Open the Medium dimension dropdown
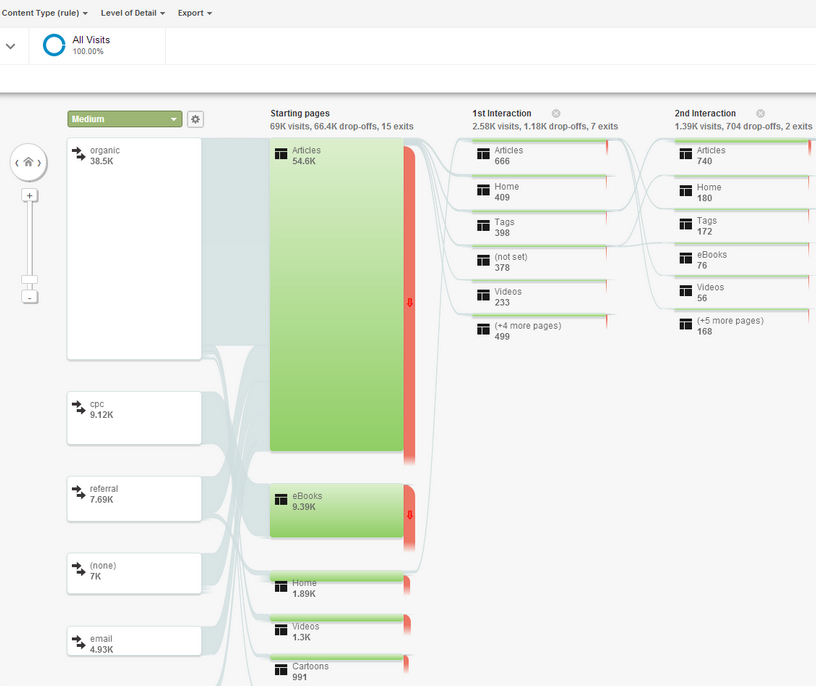Image resolution: width=816 pixels, height=686 pixels. (124, 118)
